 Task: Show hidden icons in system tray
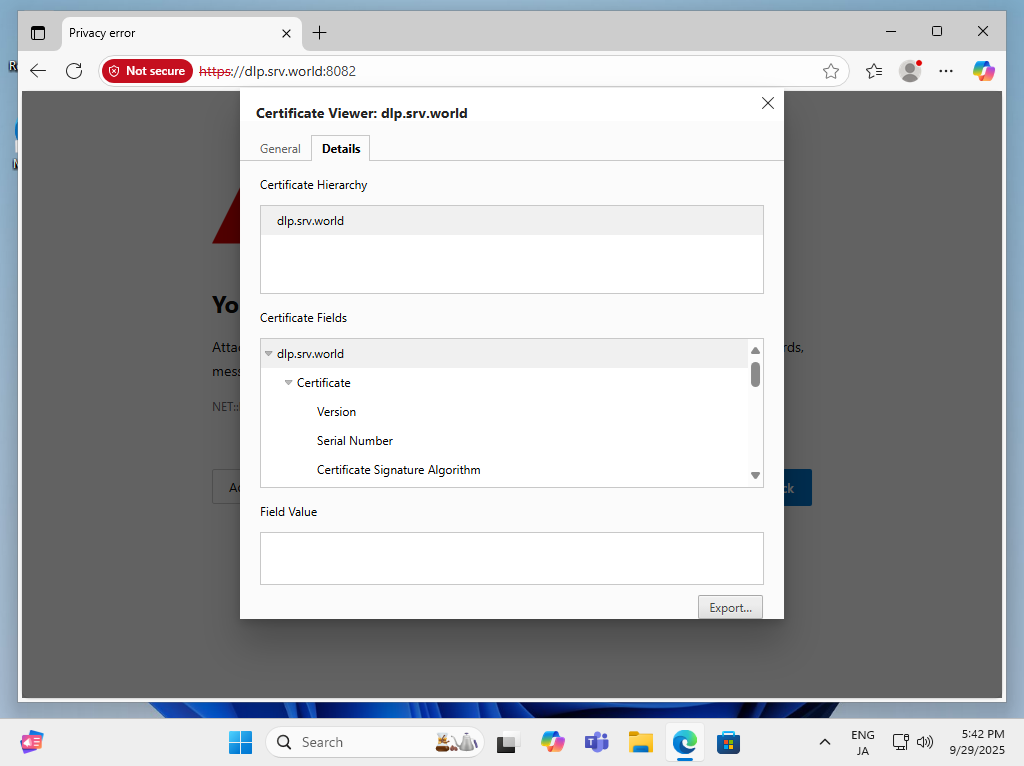[824, 742]
